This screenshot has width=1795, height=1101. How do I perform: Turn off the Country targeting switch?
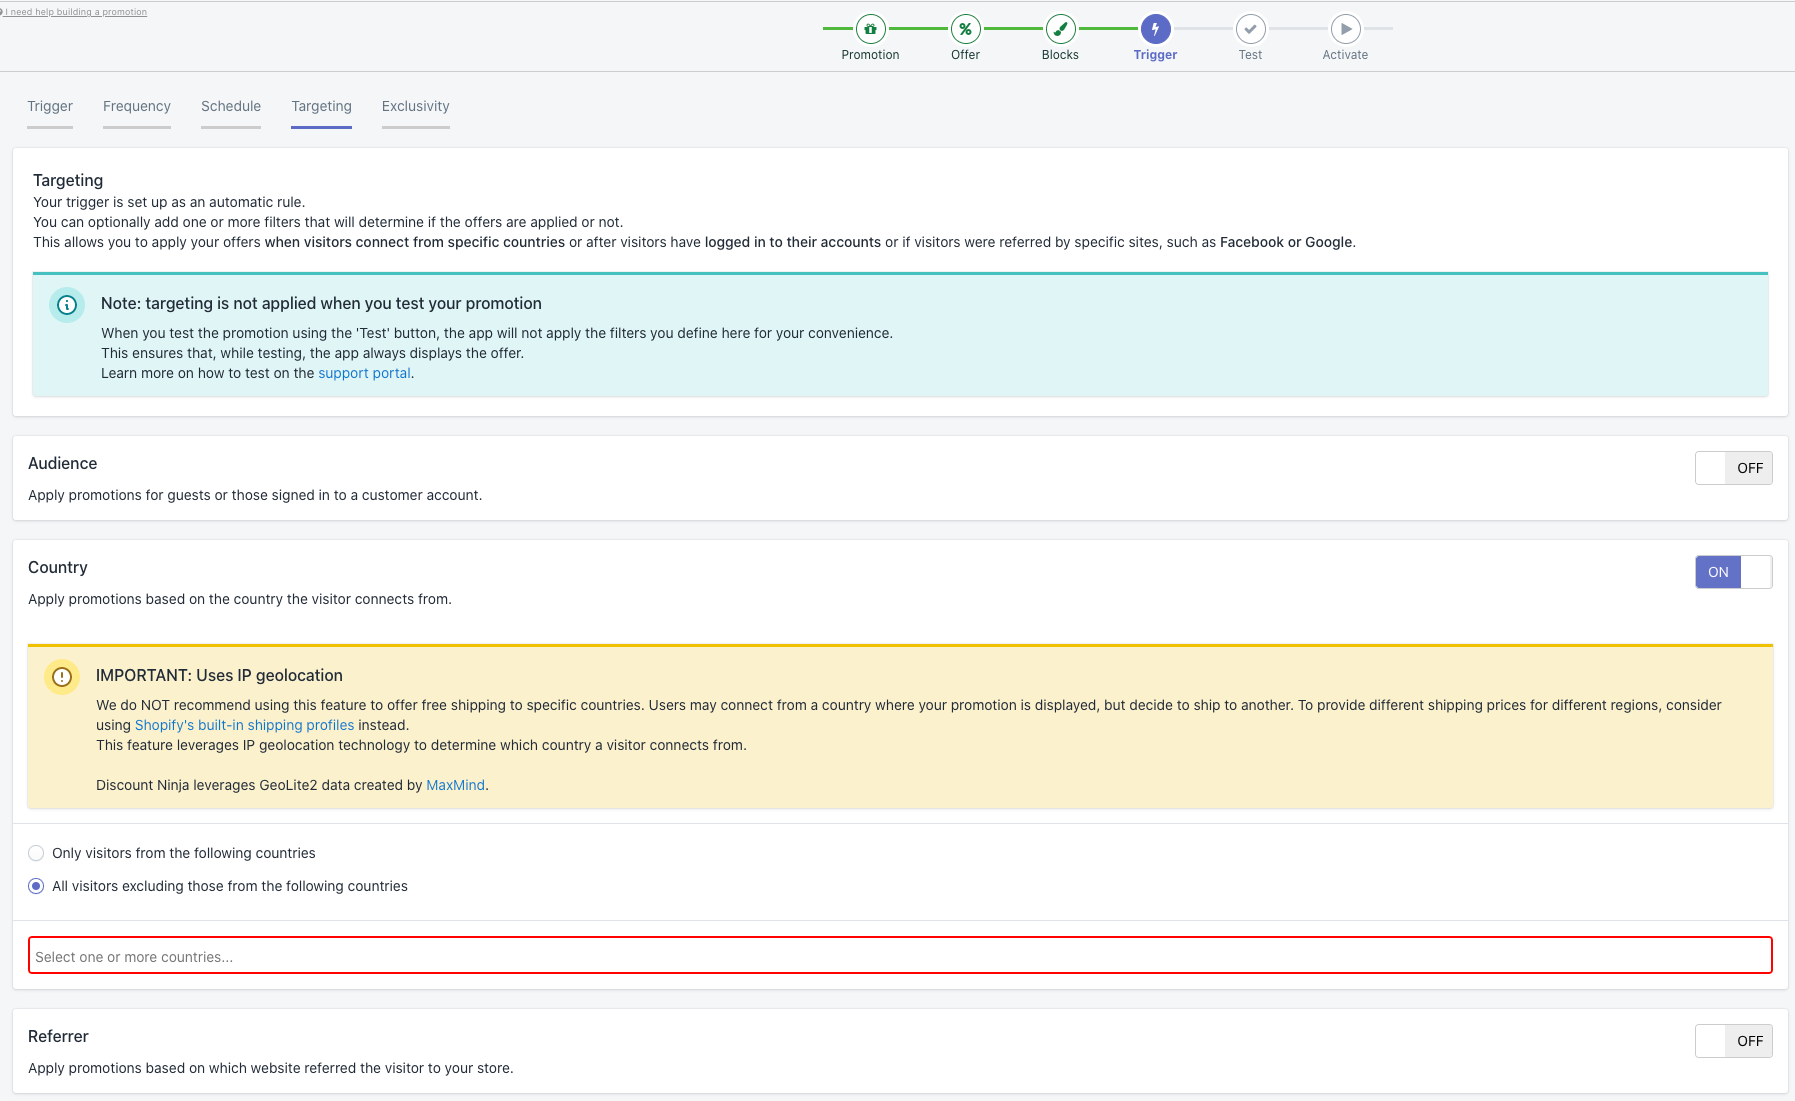coord(1733,572)
